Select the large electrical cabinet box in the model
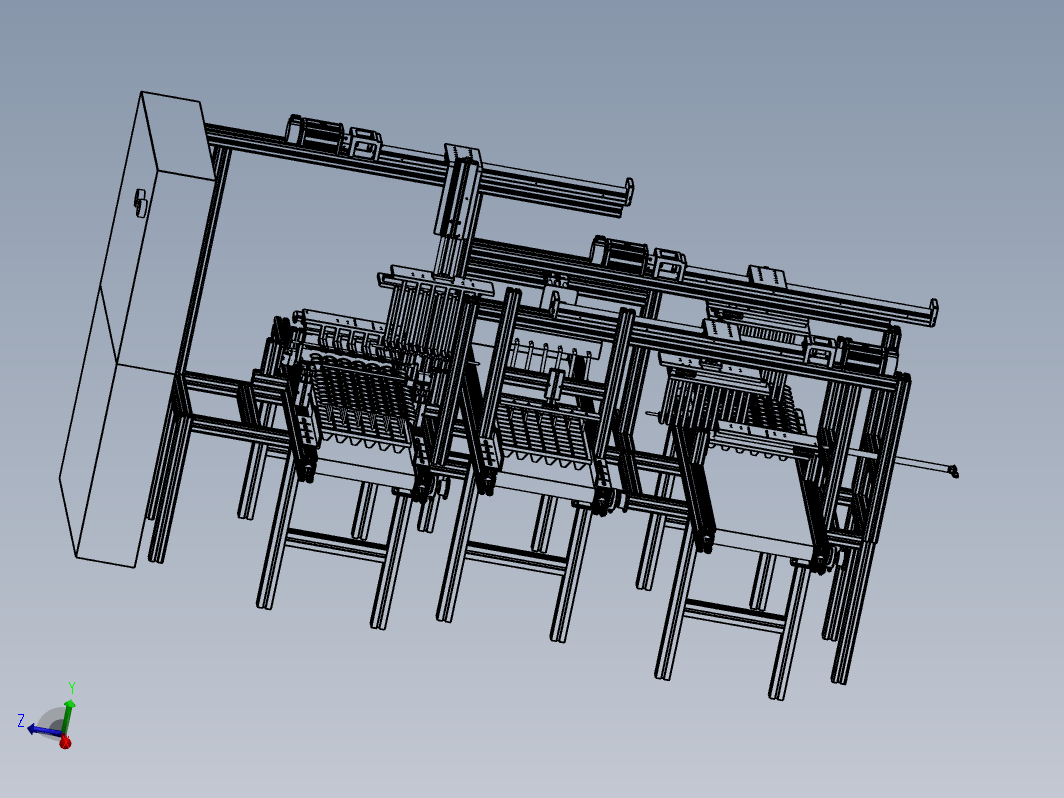 [x=136, y=329]
